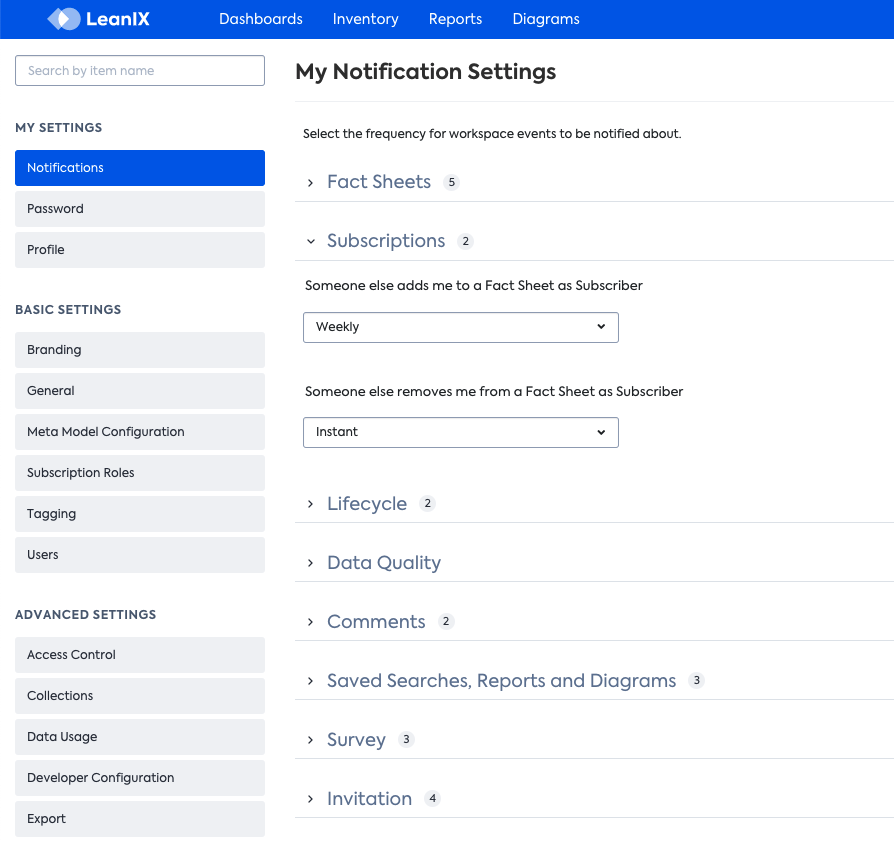Open Developer Configuration settings
Image resolution: width=894 pixels, height=841 pixels.
[x=140, y=778]
